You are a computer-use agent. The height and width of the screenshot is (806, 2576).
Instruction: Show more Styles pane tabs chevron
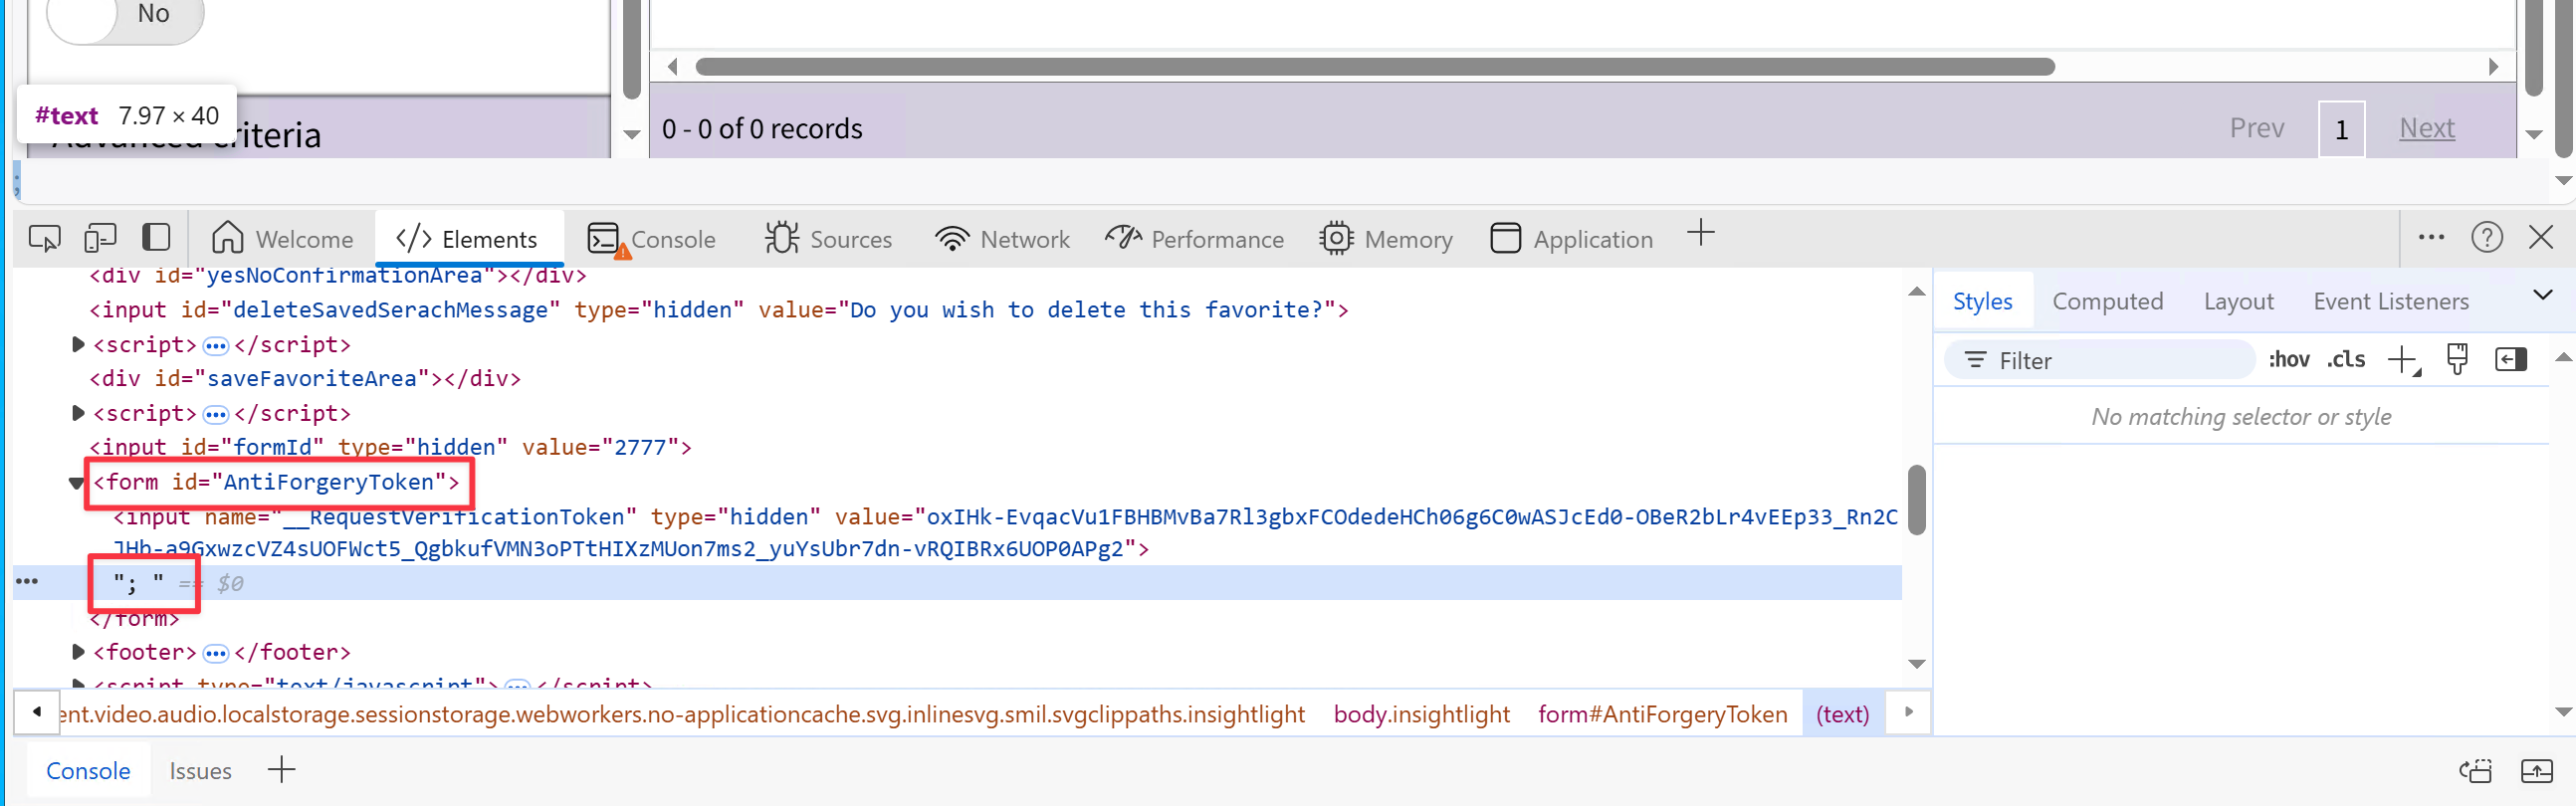2542,295
